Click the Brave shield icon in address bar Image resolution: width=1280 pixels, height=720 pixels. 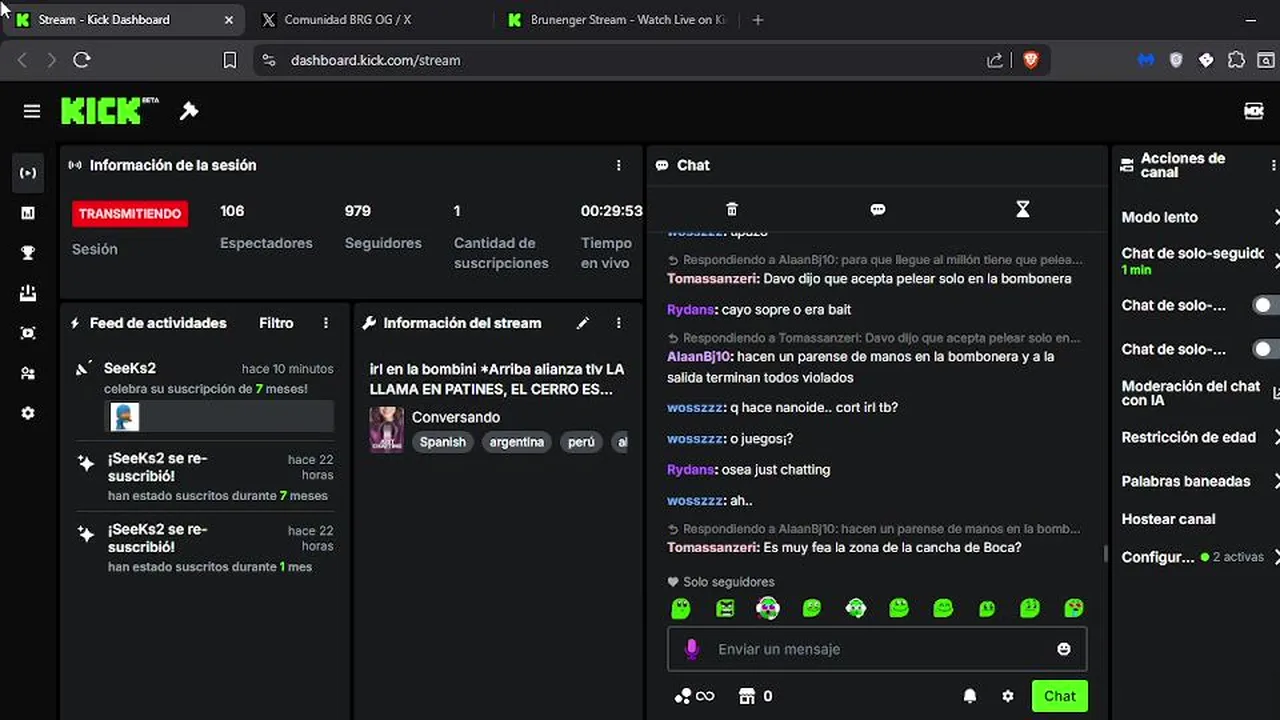point(1031,60)
